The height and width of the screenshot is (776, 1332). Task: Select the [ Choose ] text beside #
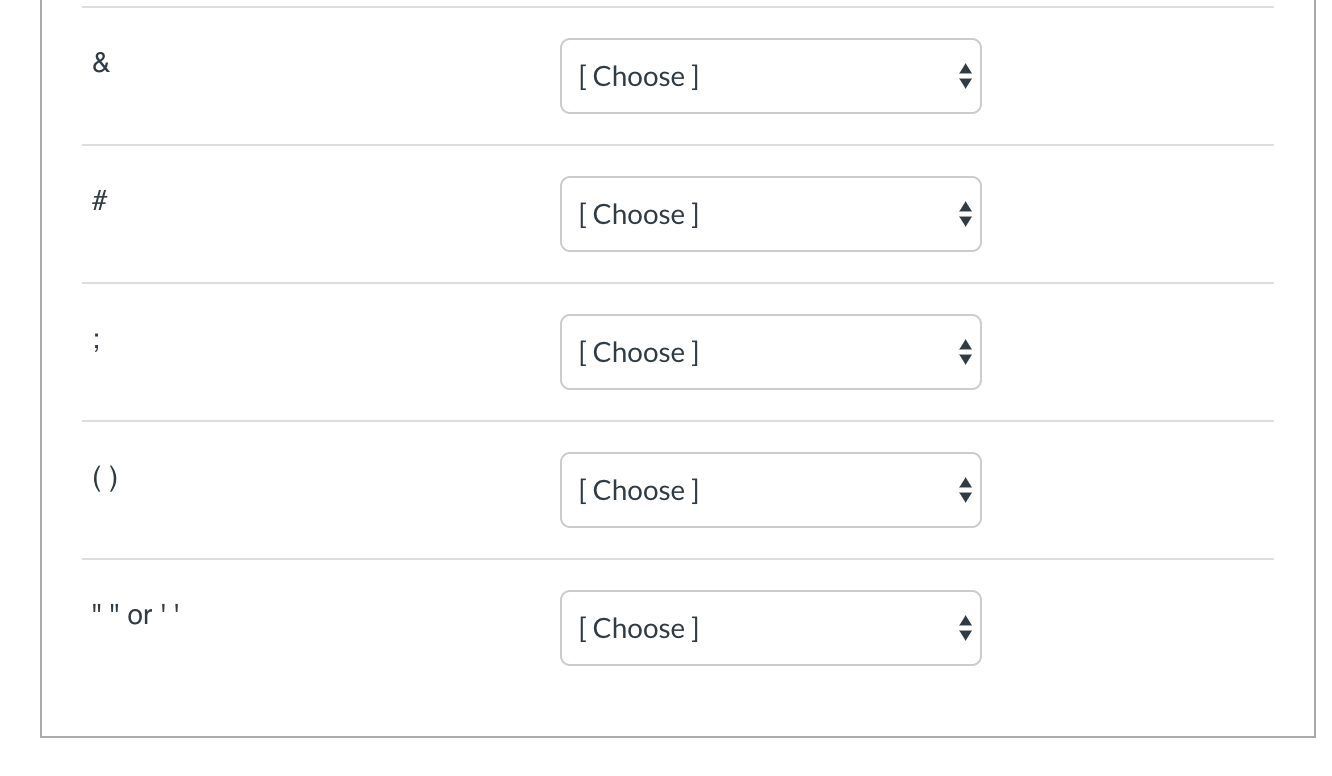639,214
